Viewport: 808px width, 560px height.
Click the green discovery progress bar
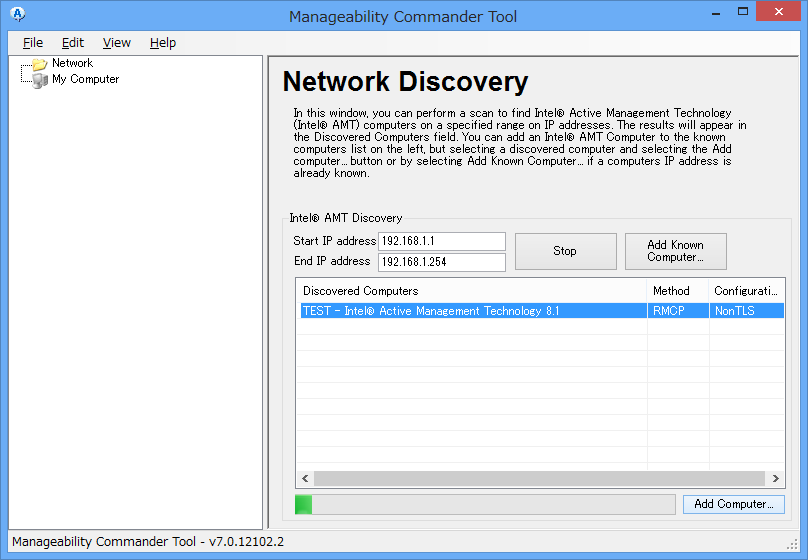point(485,504)
